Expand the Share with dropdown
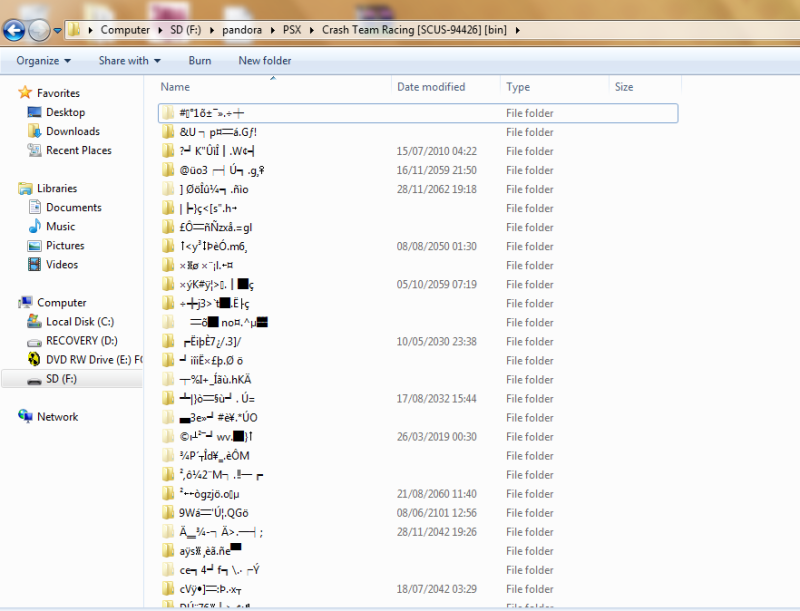The height and width of the screenshot is (611, 800). click(129, 60)
